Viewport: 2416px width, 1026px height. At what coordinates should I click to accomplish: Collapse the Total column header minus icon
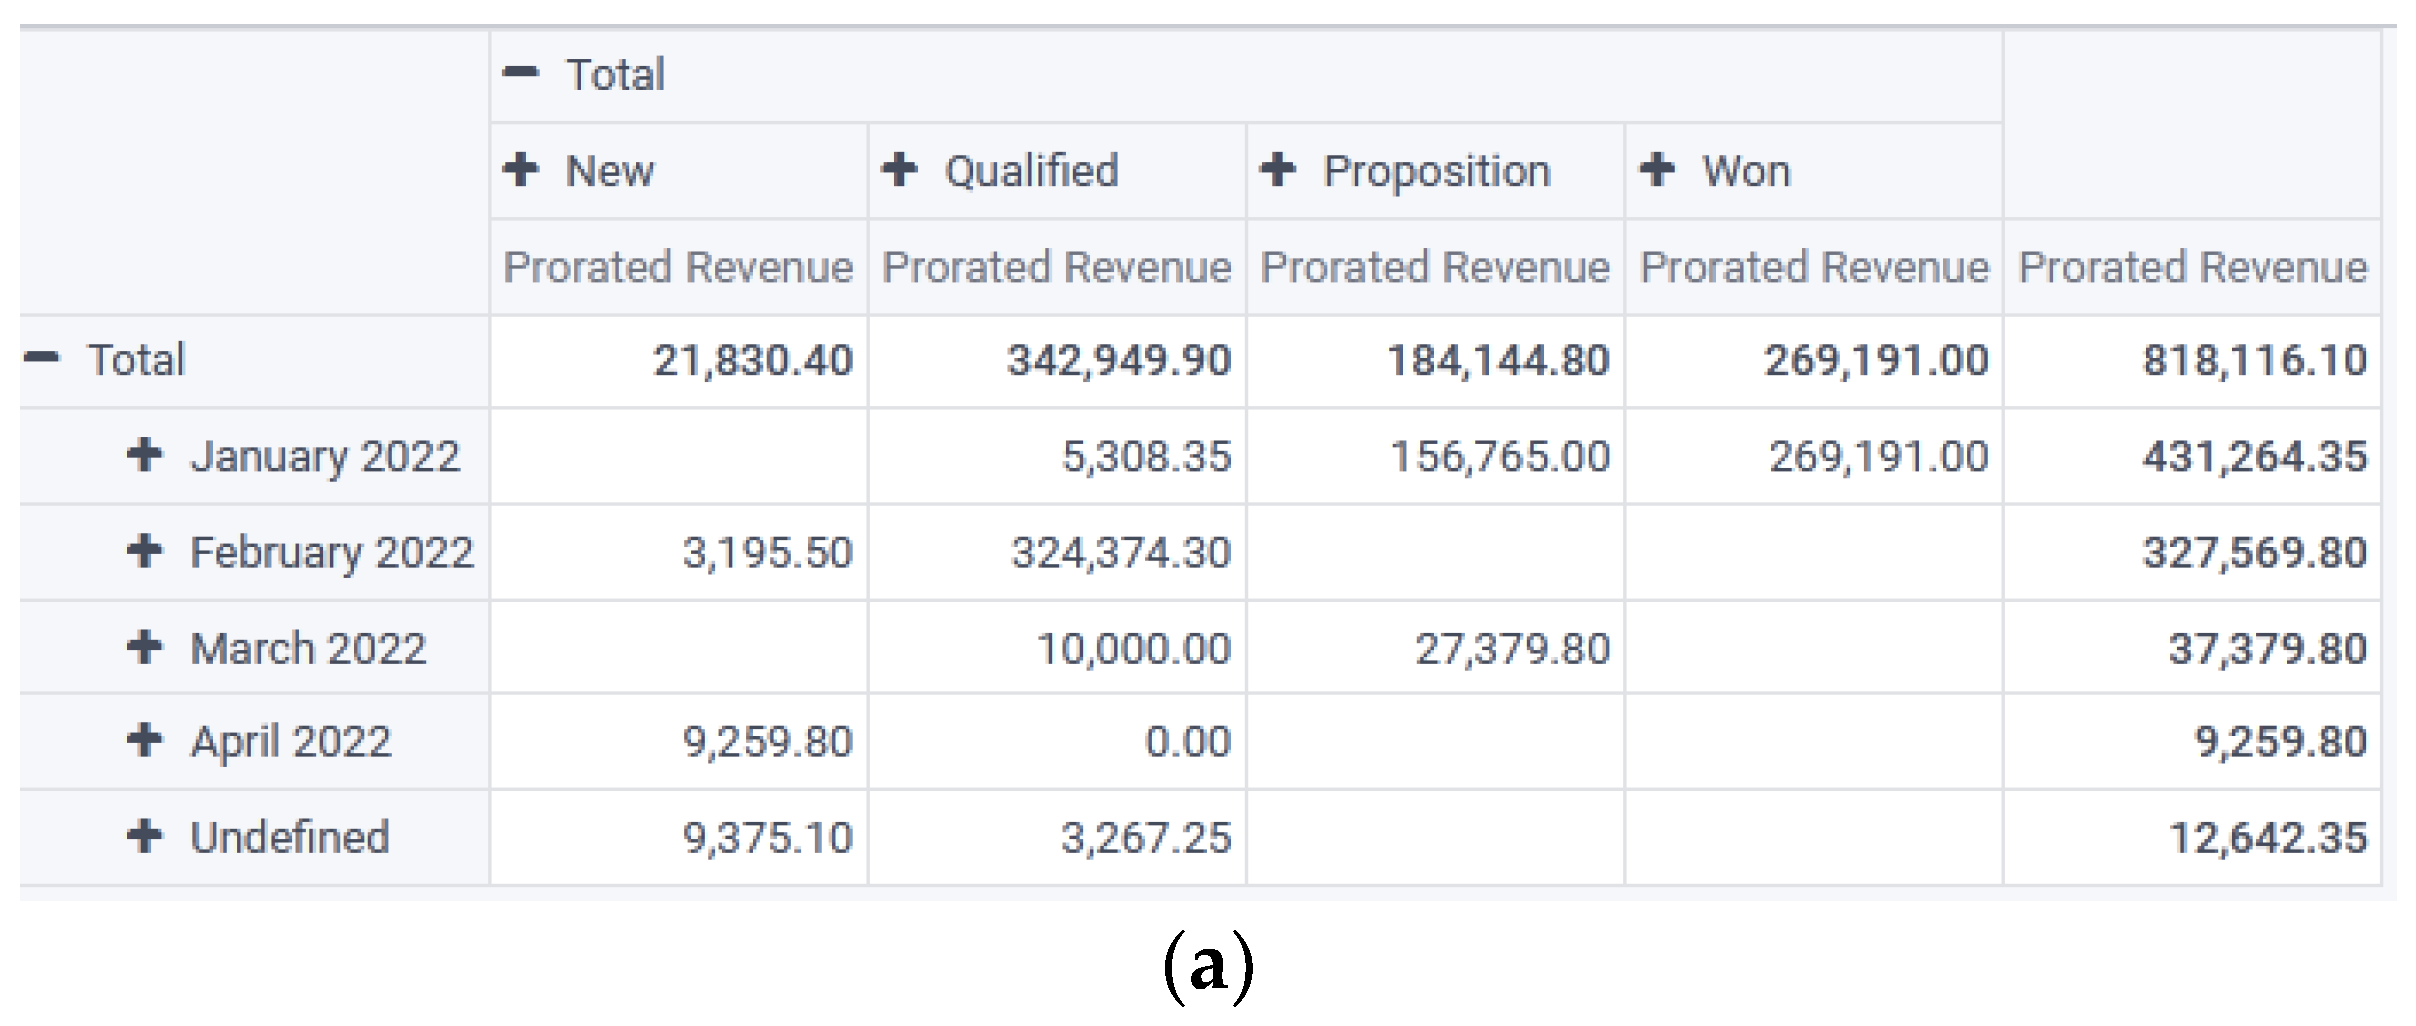[x=521, y=73]
